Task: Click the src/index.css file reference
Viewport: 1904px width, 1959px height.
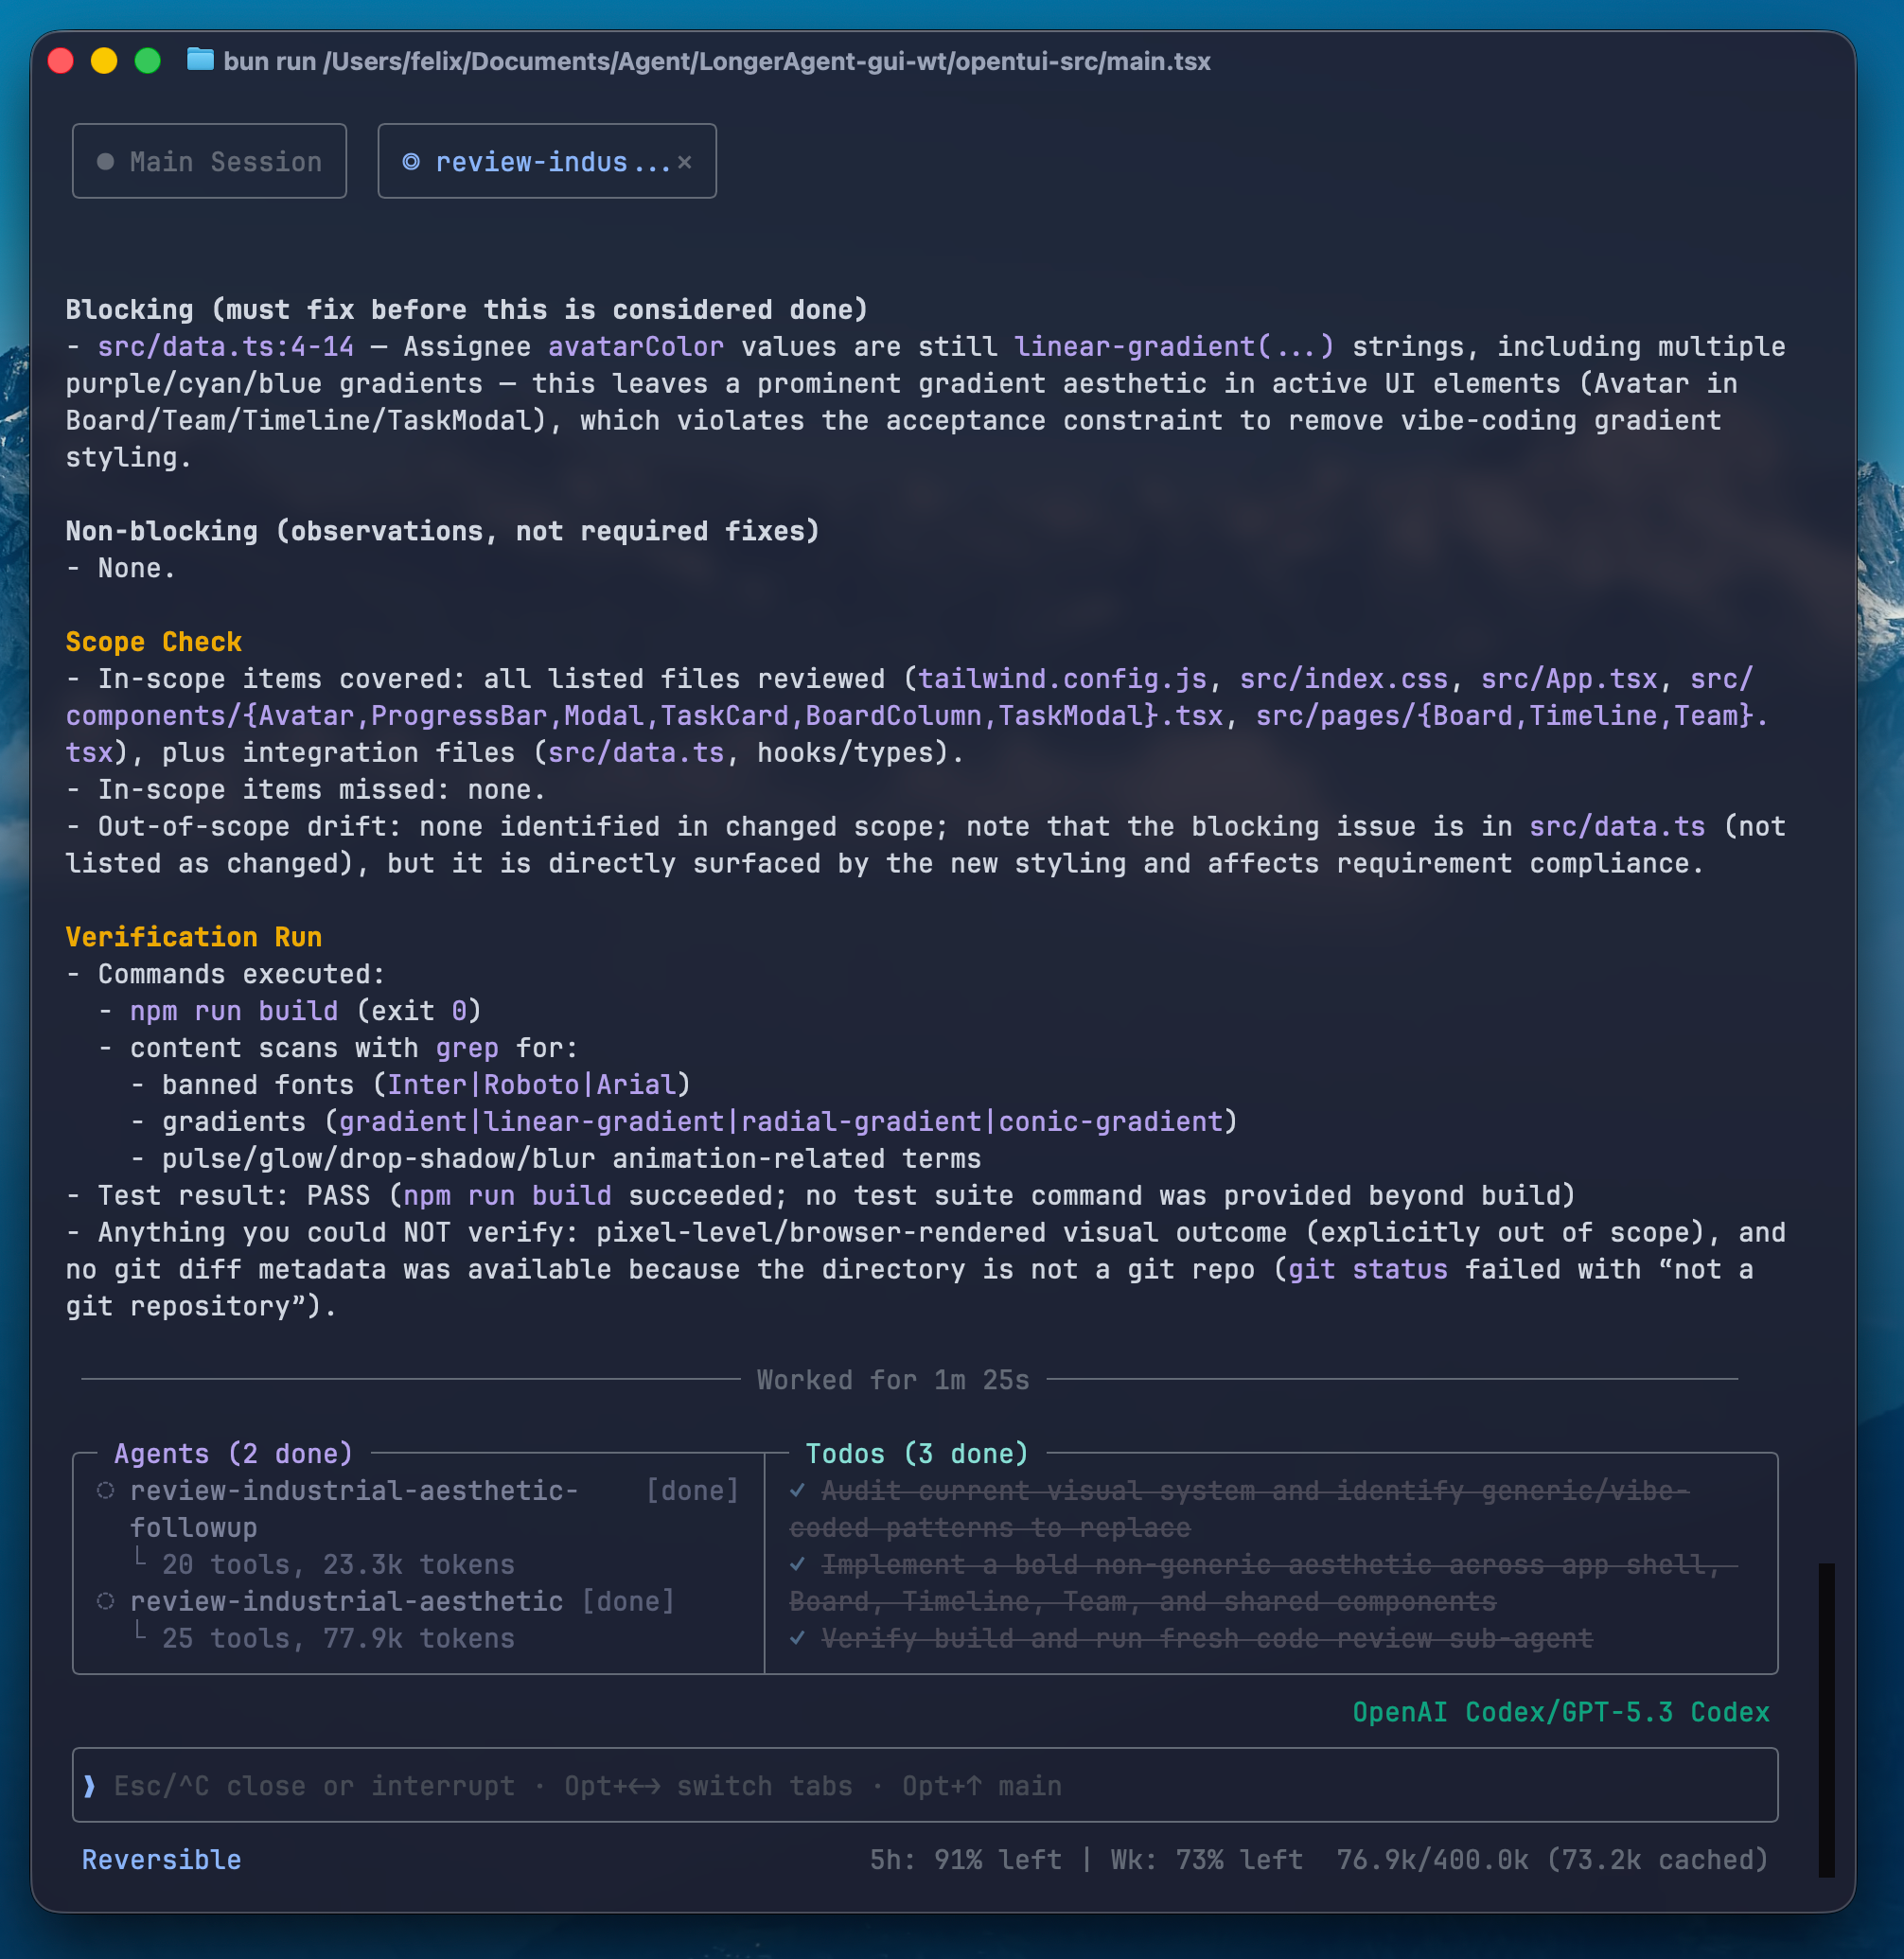Action: [x=1344, y=678]
